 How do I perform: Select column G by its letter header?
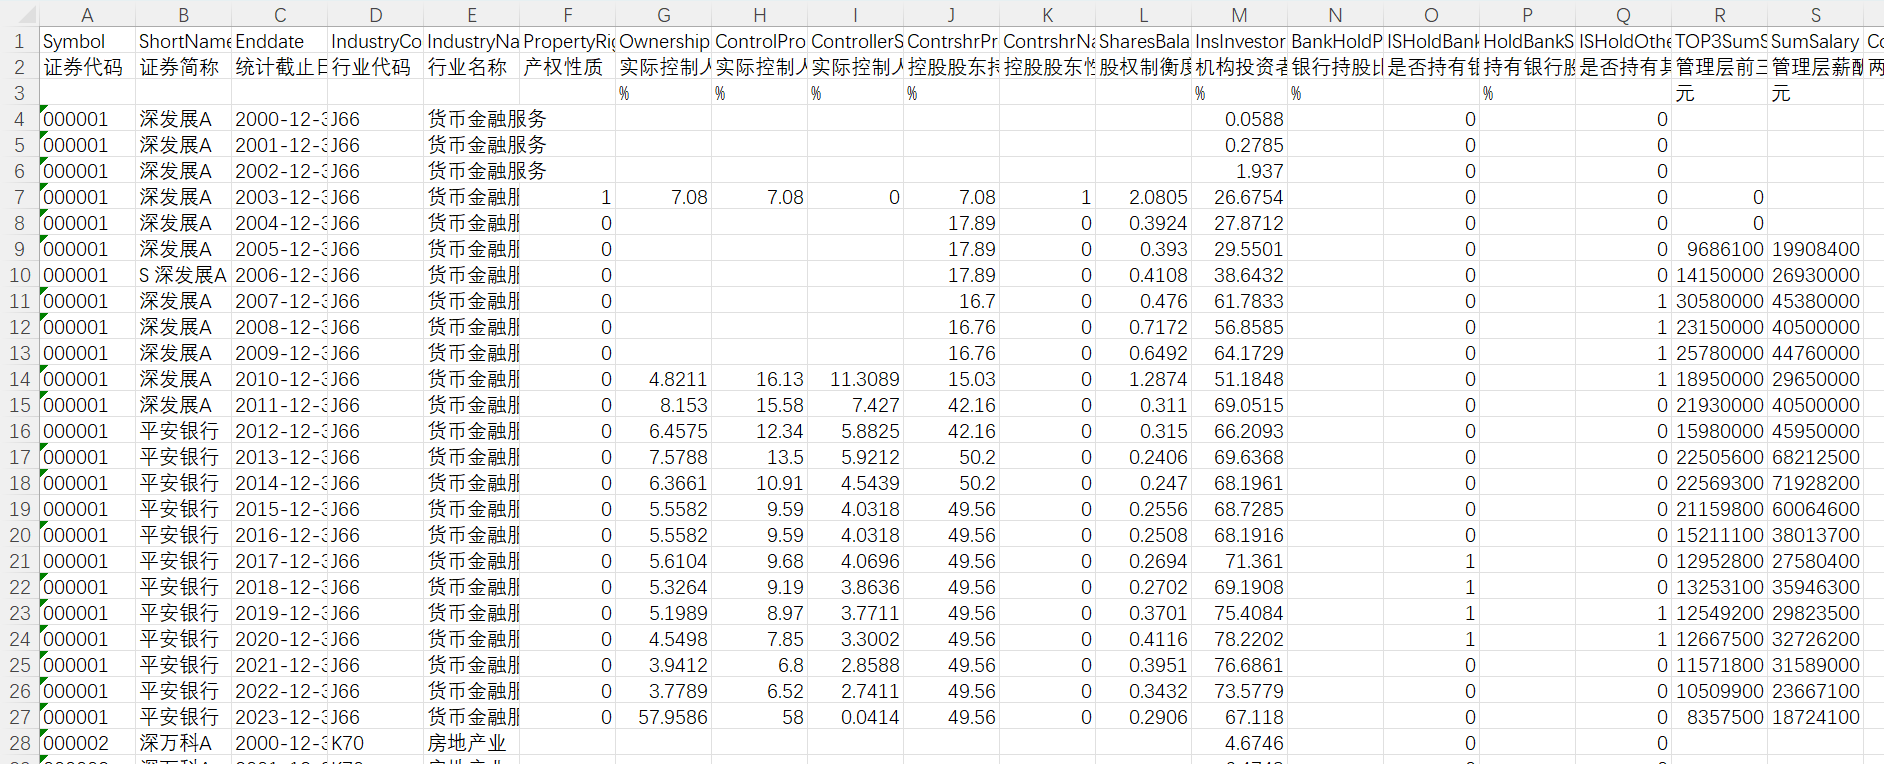tap(663, 14)
